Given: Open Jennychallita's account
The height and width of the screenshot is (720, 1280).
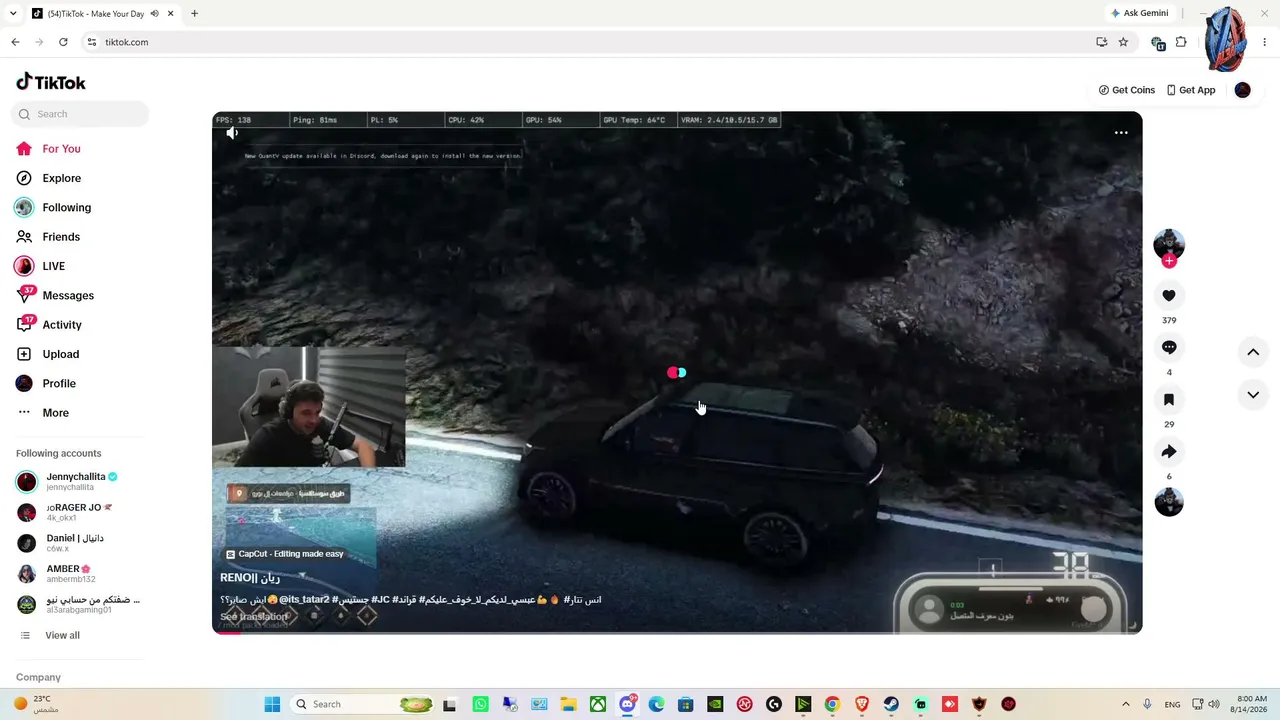Looking at the screenshot, I should tap(78, 481).
